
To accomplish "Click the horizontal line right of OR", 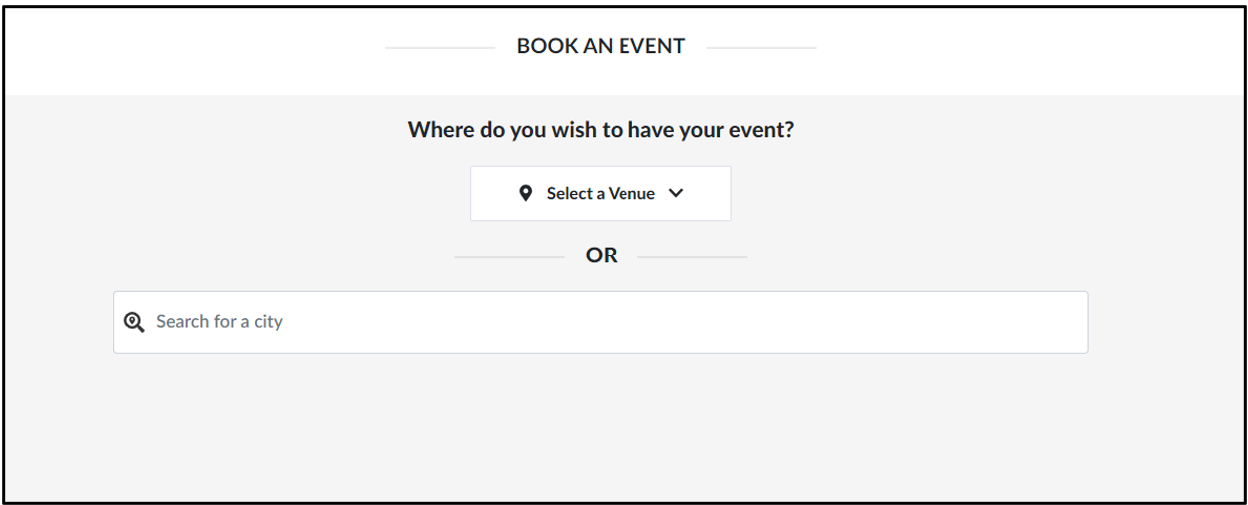I will pos(691,257).
